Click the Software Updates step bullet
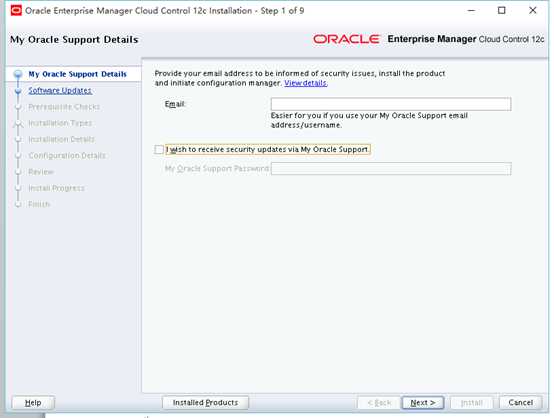This screenshot has width=554, height=418. [18, 91]
